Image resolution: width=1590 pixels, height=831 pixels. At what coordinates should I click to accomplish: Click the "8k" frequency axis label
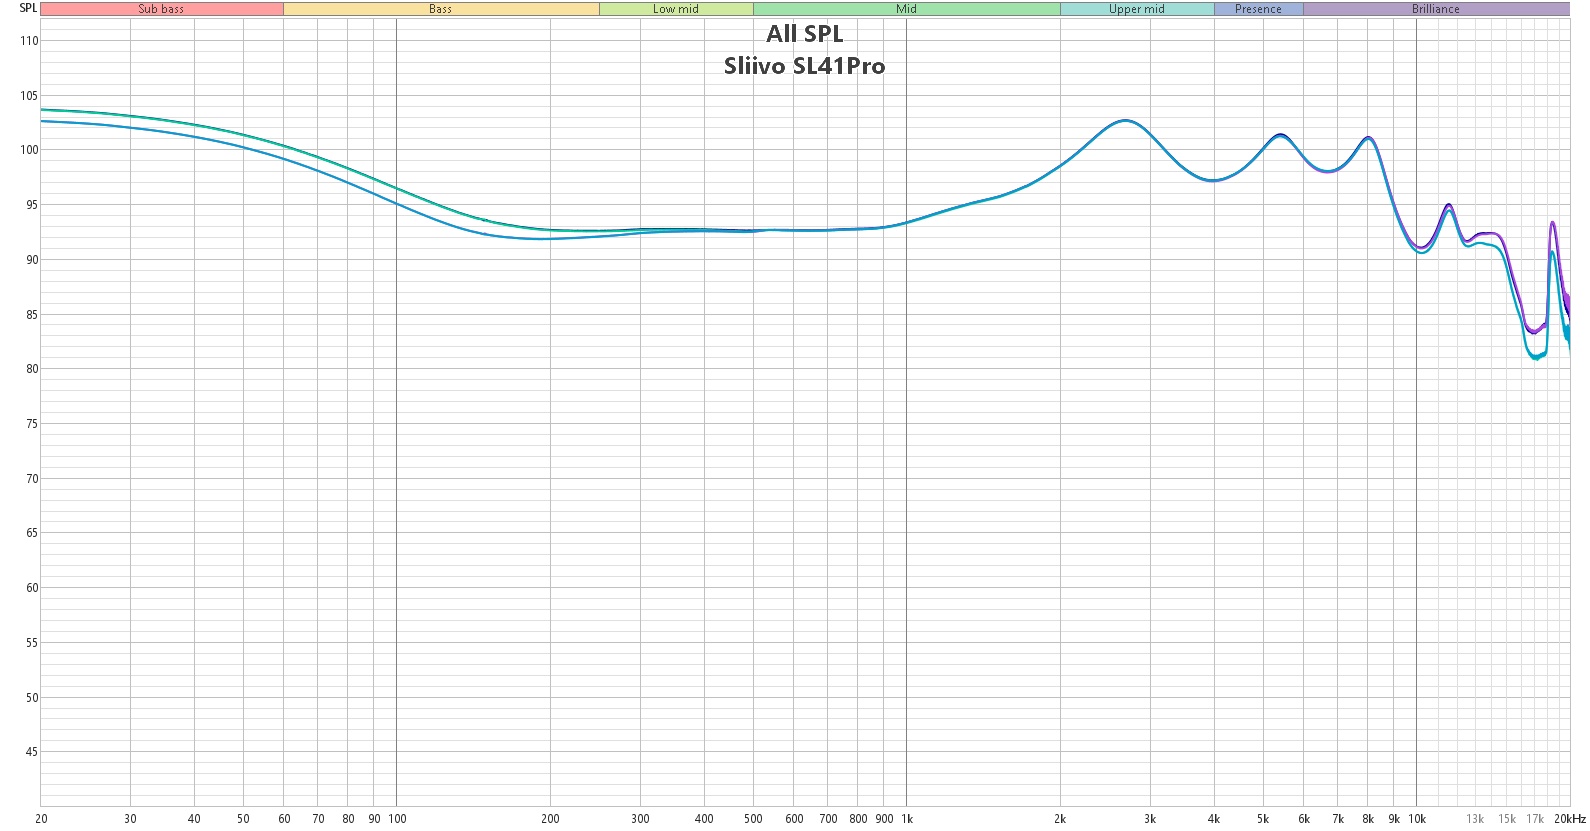tap(1368, 819)
